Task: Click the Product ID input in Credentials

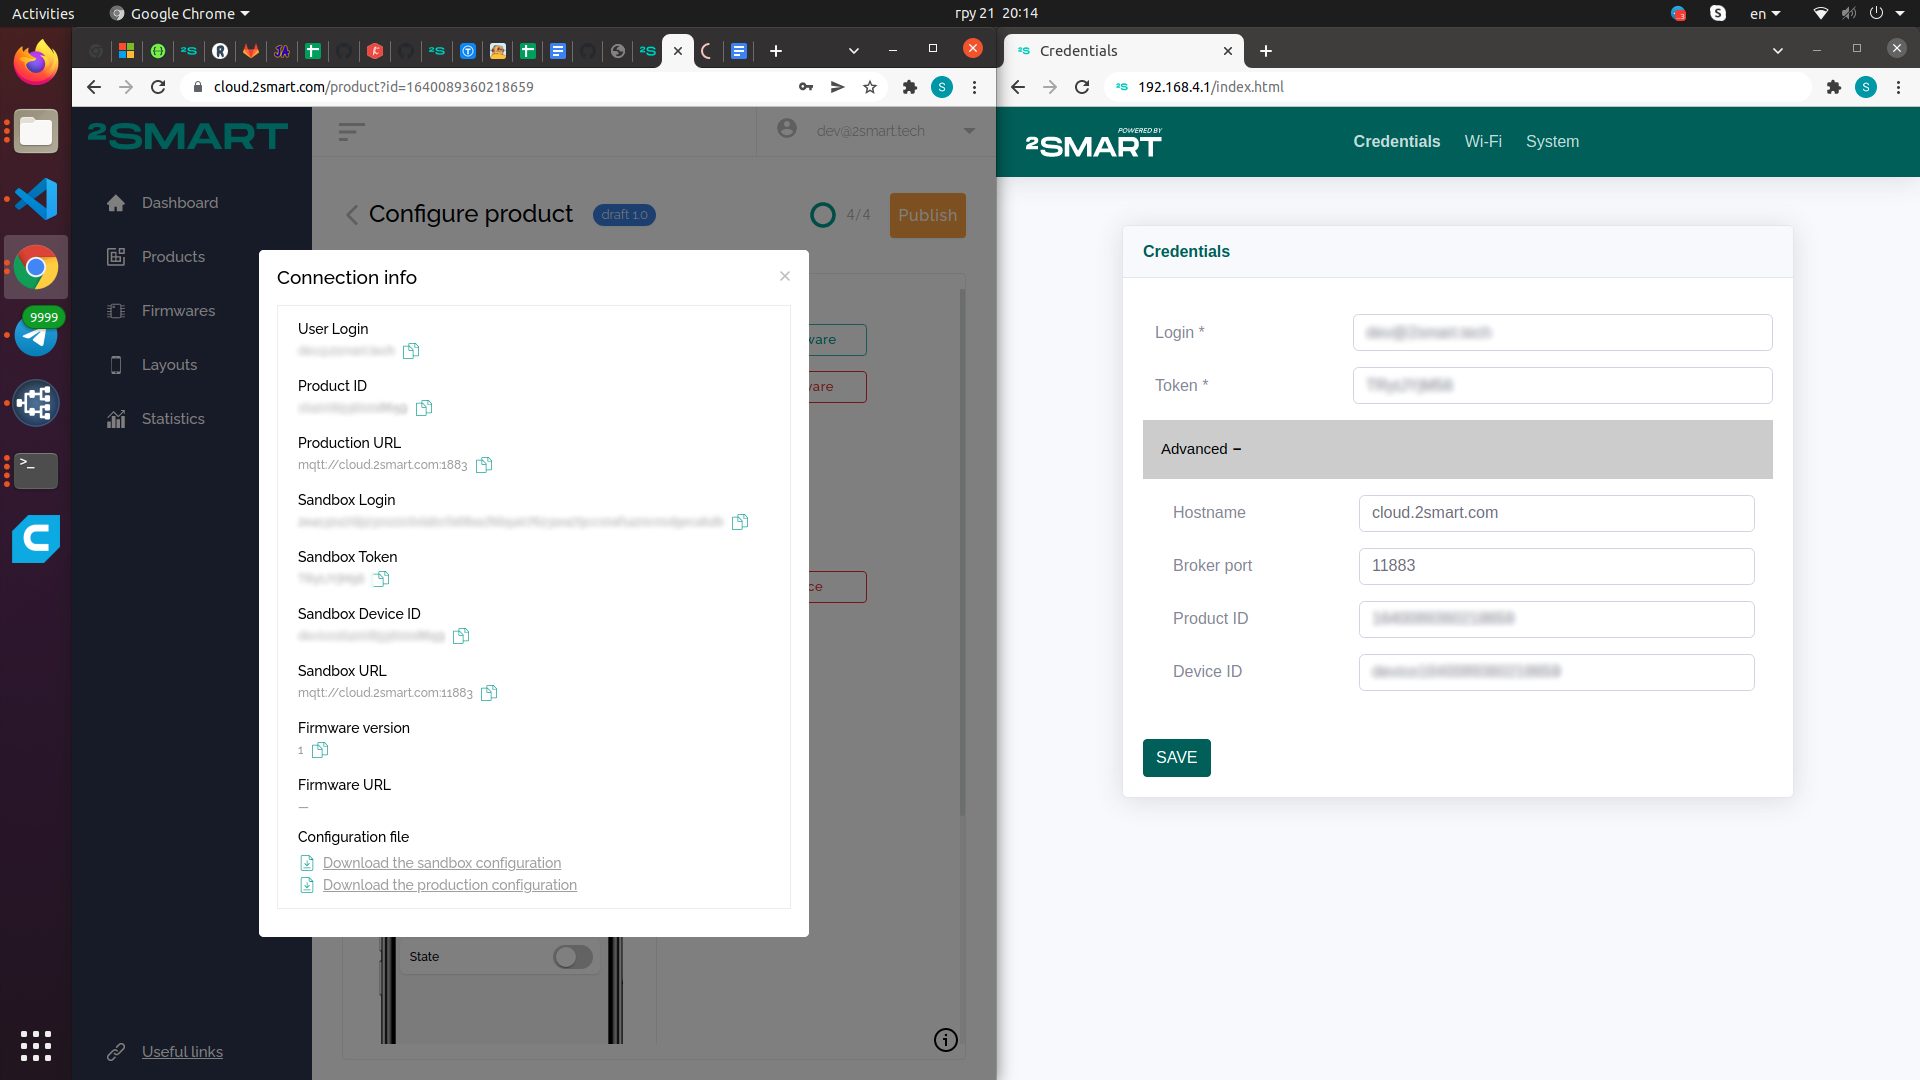Action: point(1556,619)
